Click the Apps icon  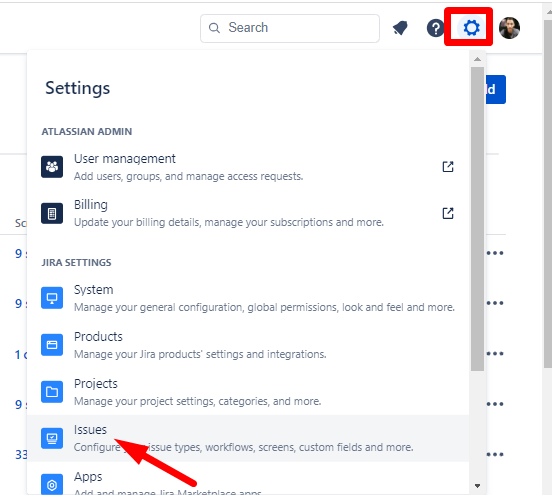tap(52, 485)
